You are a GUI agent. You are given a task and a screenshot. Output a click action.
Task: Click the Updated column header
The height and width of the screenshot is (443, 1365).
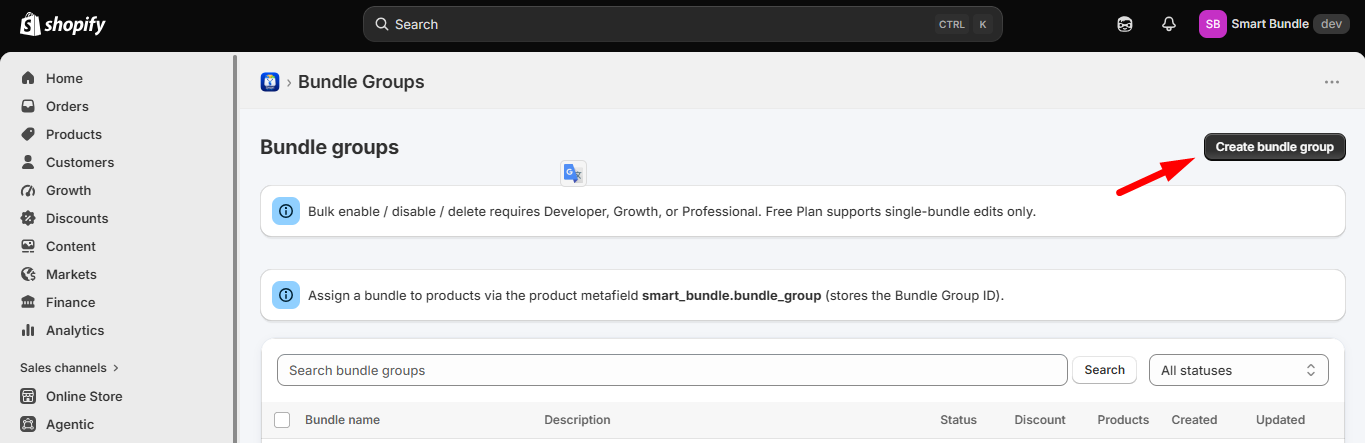pos(1280,420)
